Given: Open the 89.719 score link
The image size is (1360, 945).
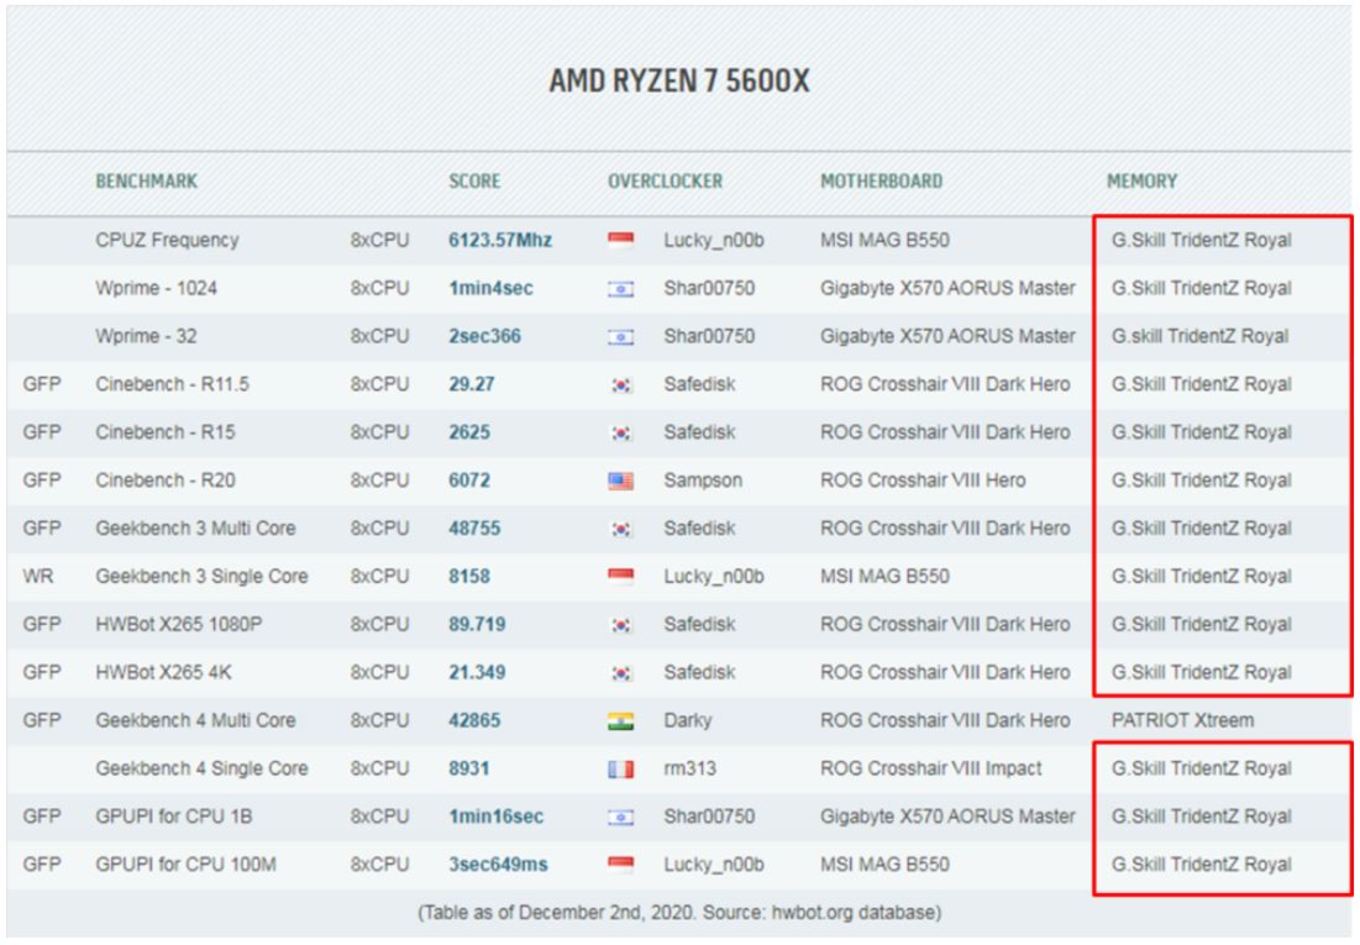Looking at the screenshot, I should tap(477, 624).
